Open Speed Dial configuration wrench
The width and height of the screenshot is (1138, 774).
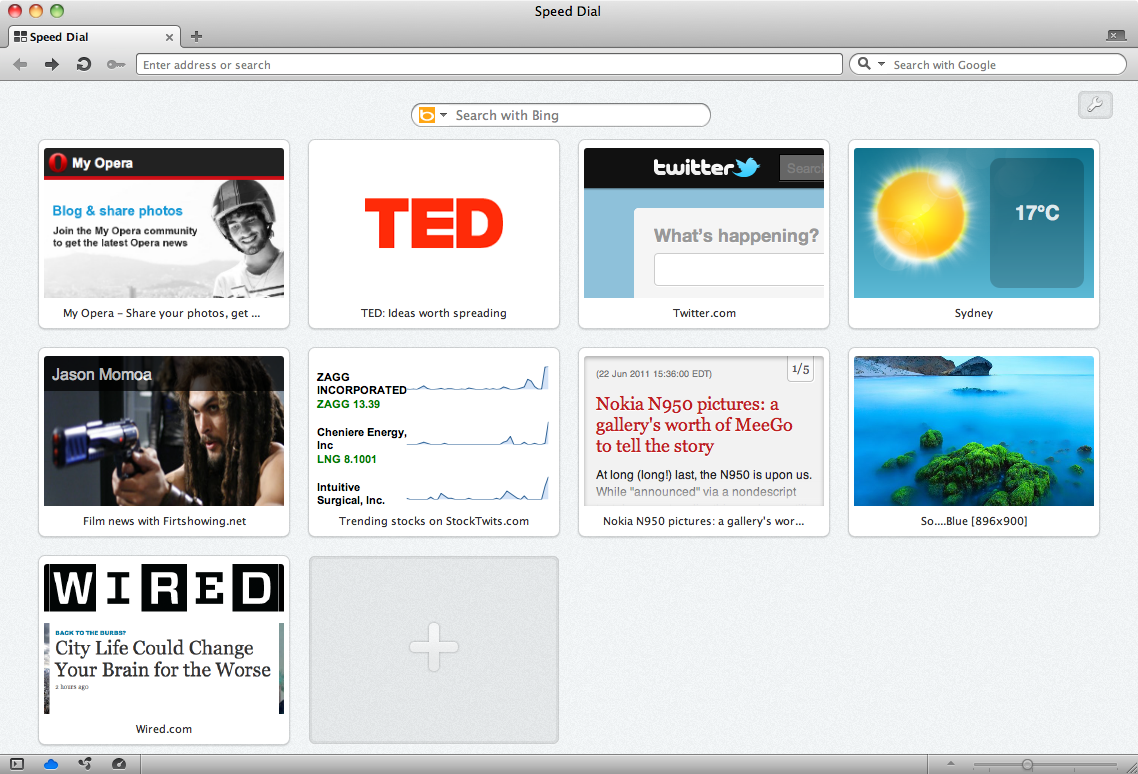pyautogui.click(x=1095, y=105)
